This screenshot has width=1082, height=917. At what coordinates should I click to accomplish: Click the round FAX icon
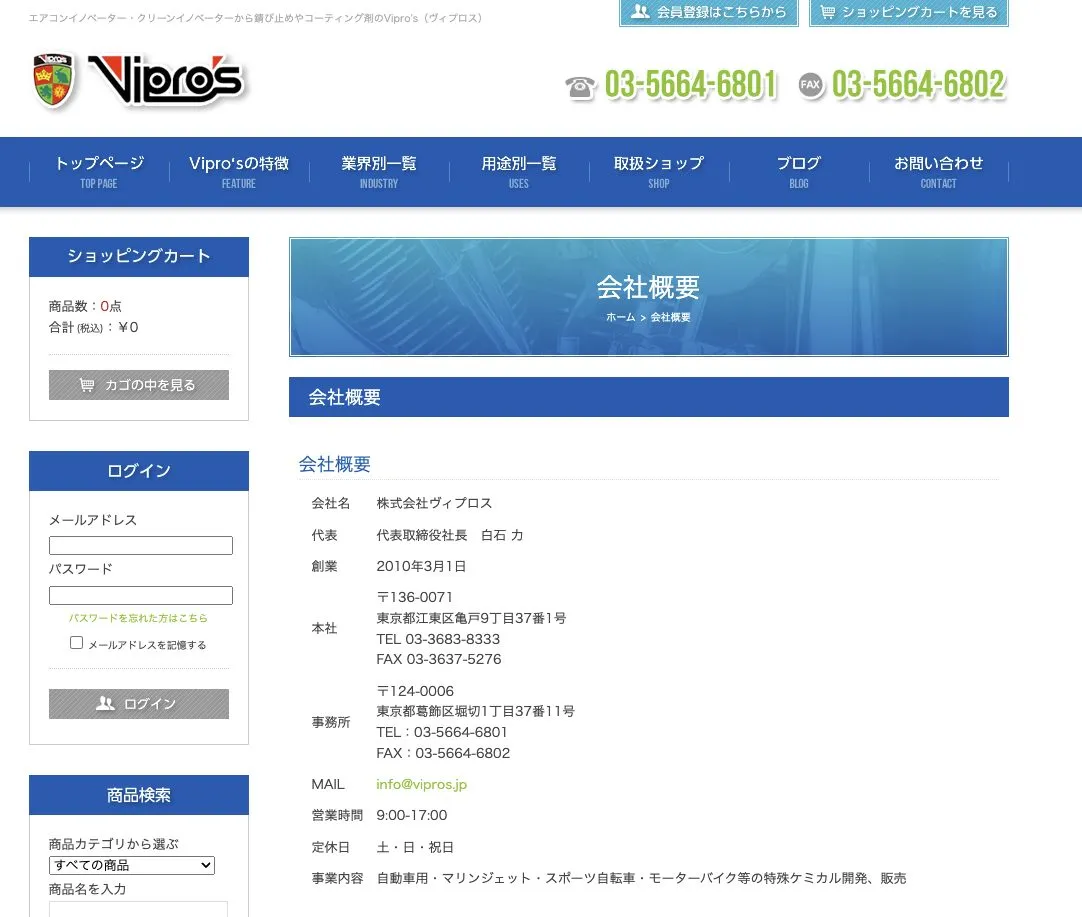point(811,86)
